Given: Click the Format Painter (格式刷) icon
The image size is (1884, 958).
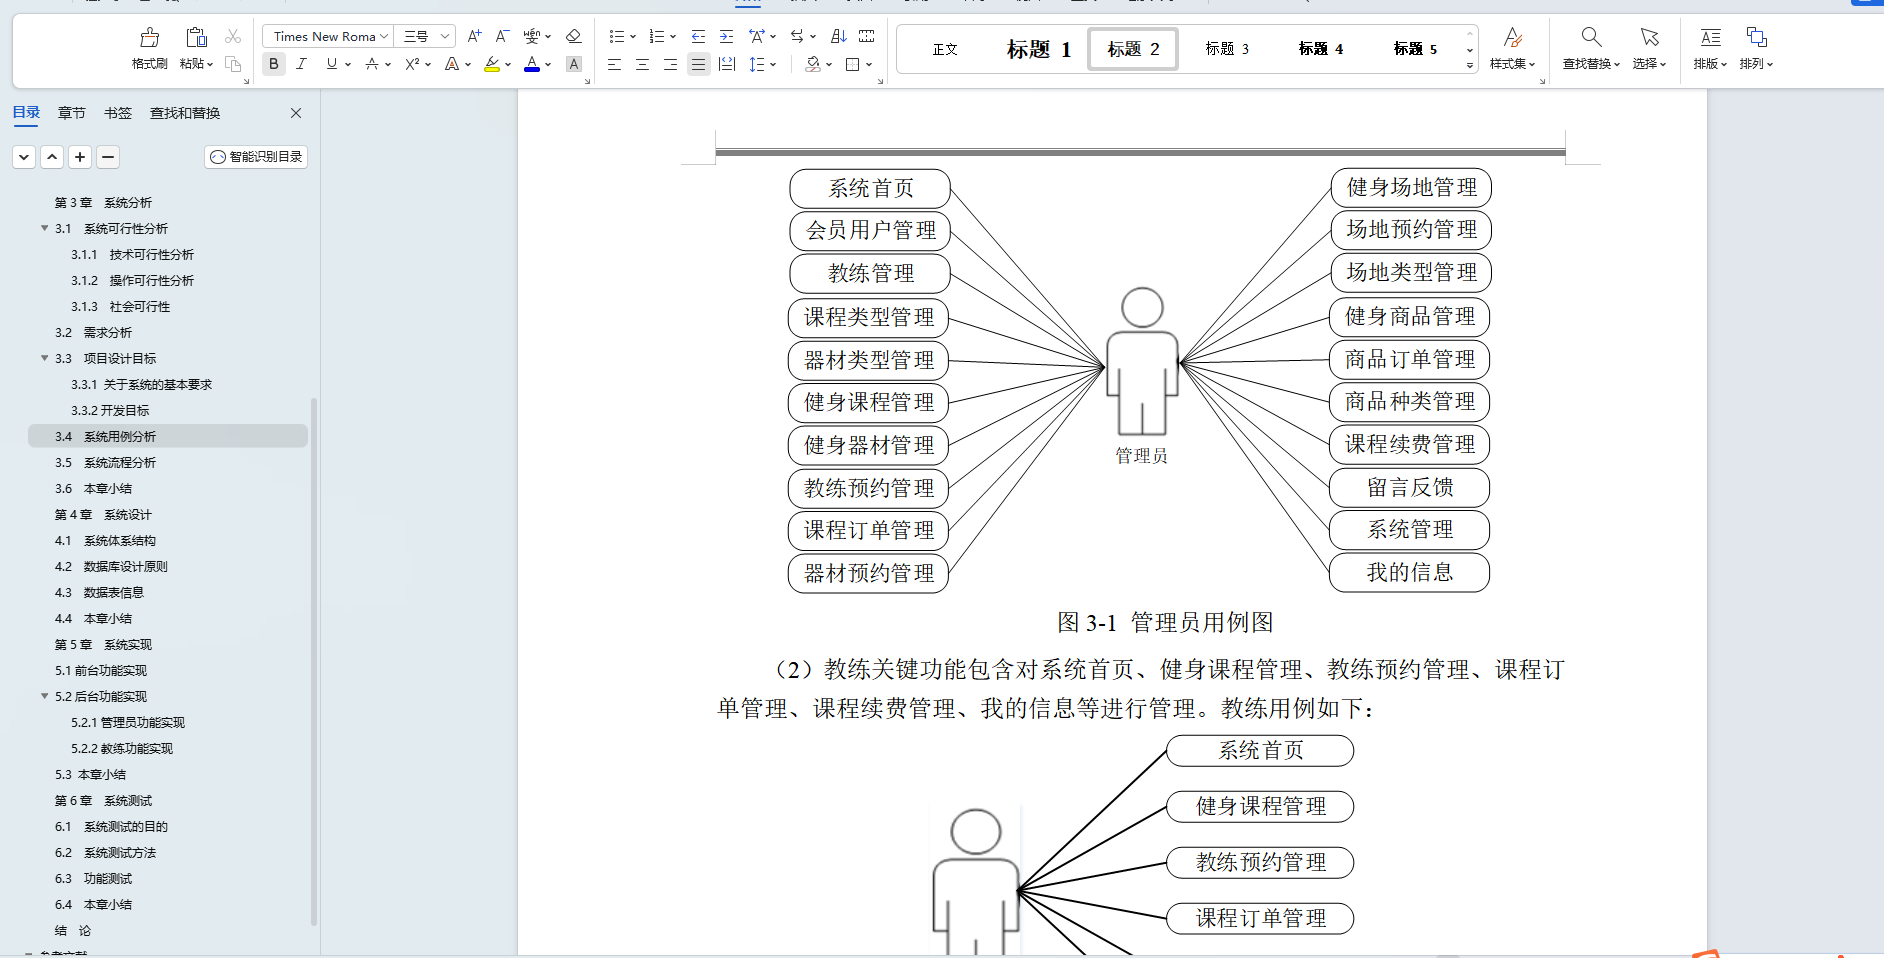Looking at the screenshot, I should (x=150, y=38).
